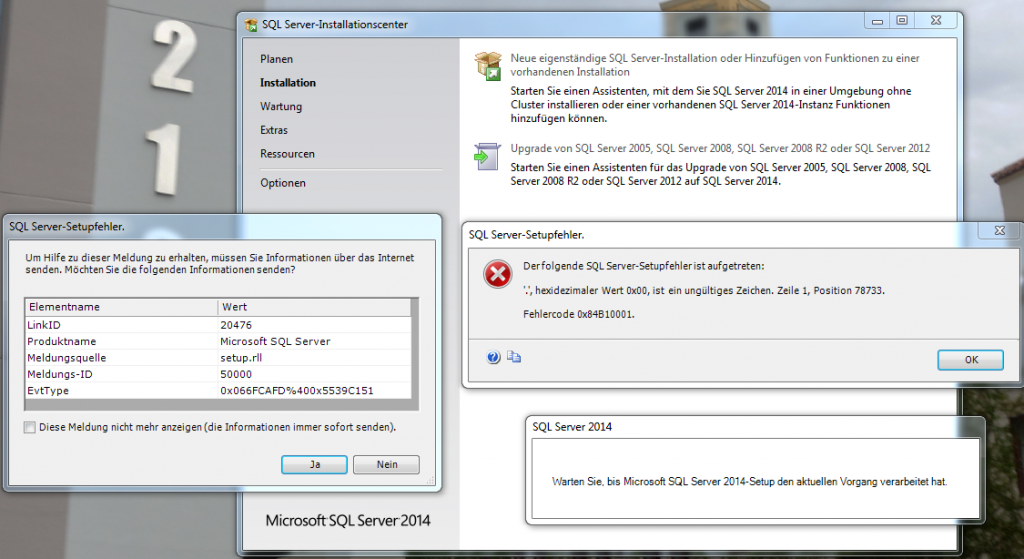Close the SQL Server-Setupfehler error dialog
Image resolution: width=1024 pixels, height=559 pixels.
[999, 231]
